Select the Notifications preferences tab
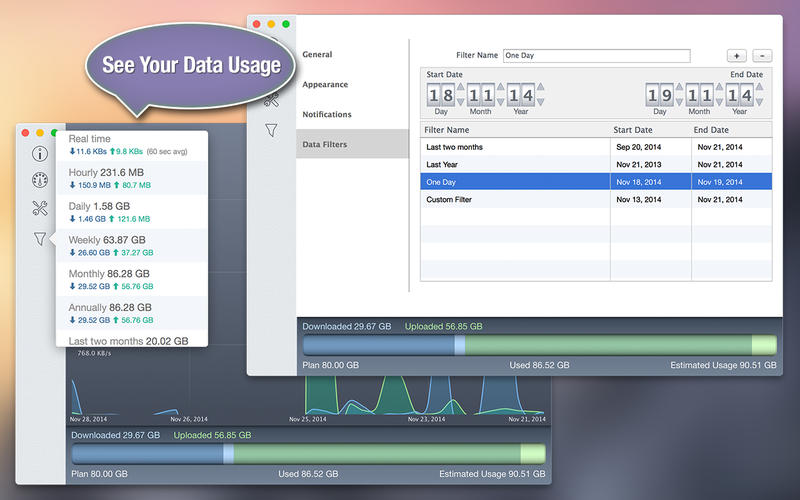The height and width of the screenshot is (500, 800). click(x=327, y=114)
